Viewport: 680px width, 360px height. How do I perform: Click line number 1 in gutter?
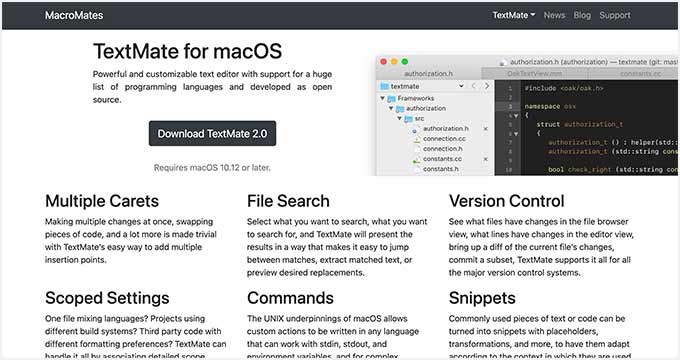click(510, 88)
